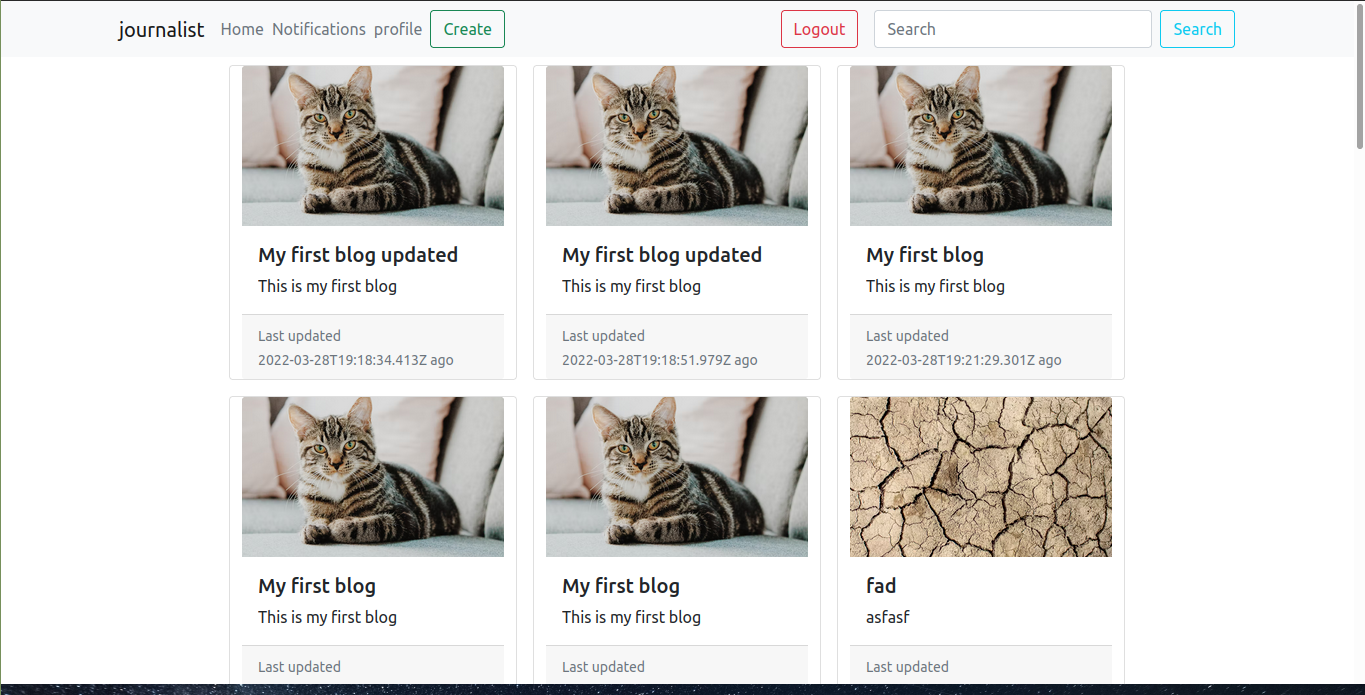The width and height of the screenshot is (1365, 695).
Task: Click the blue Search button
Action: [x=1197, y=29]
